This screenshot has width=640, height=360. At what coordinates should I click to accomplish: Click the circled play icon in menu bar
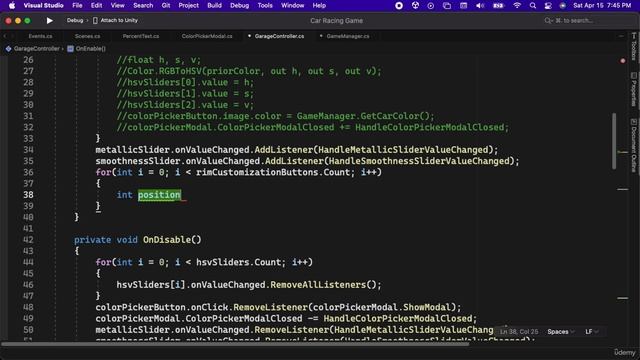(431, 5)
